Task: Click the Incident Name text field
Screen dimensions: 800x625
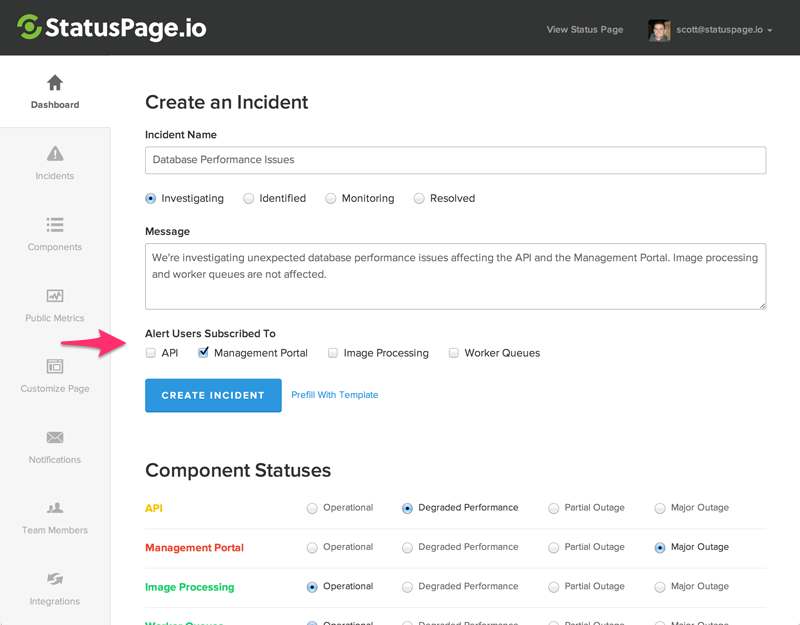Action: point(455,160)
